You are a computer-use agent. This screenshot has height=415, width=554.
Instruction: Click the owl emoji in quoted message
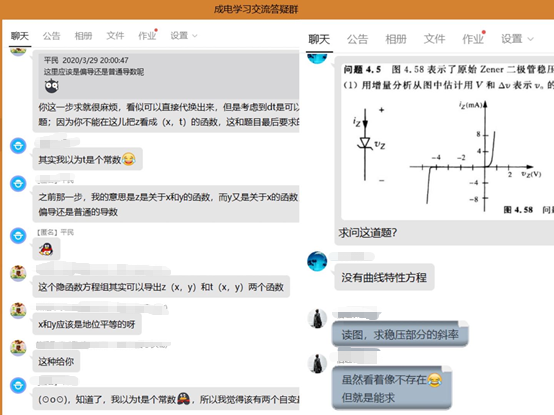coord(52,86)
